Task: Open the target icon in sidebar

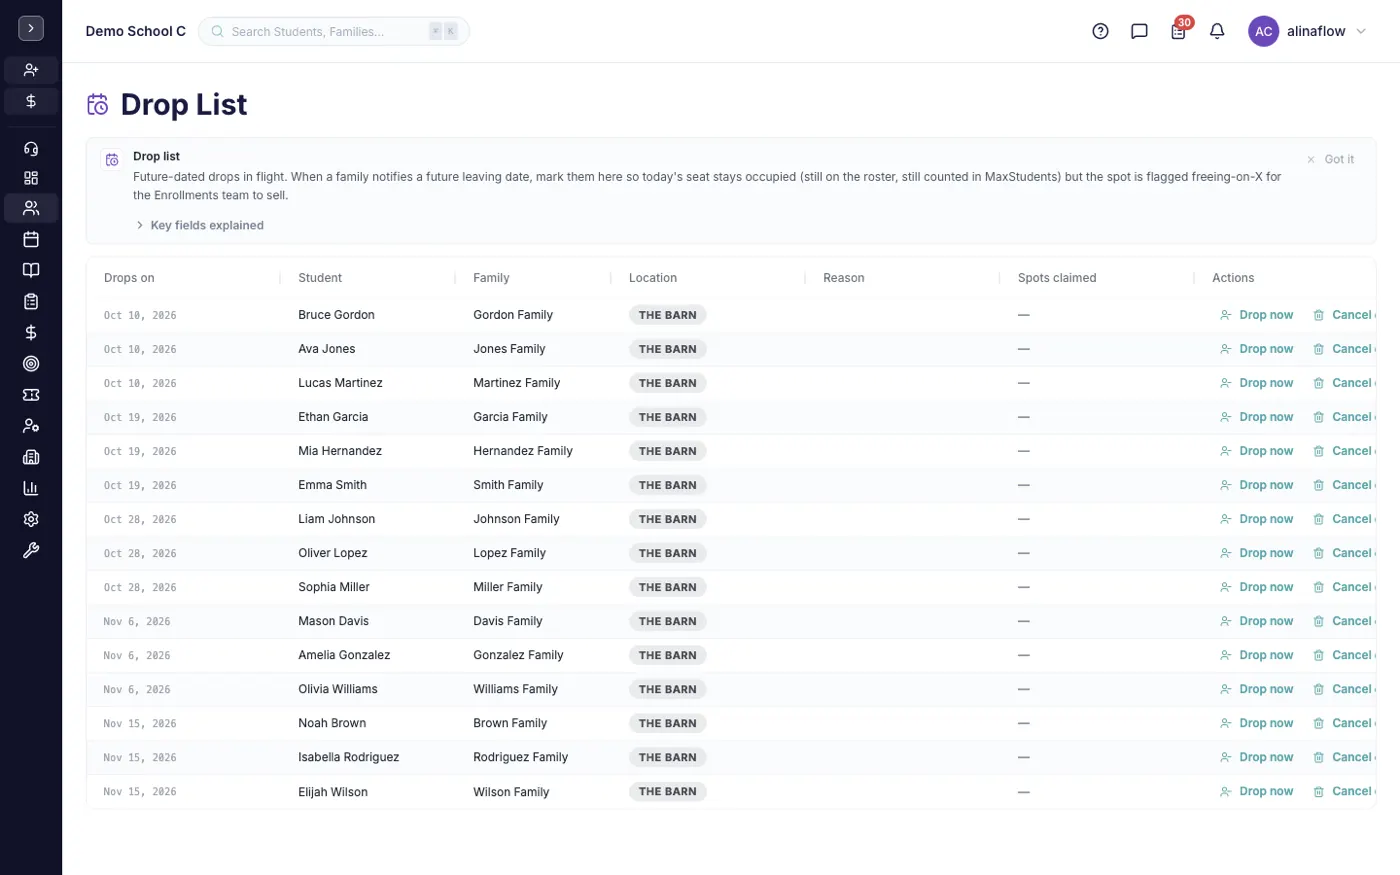Action: click(31, 364)
